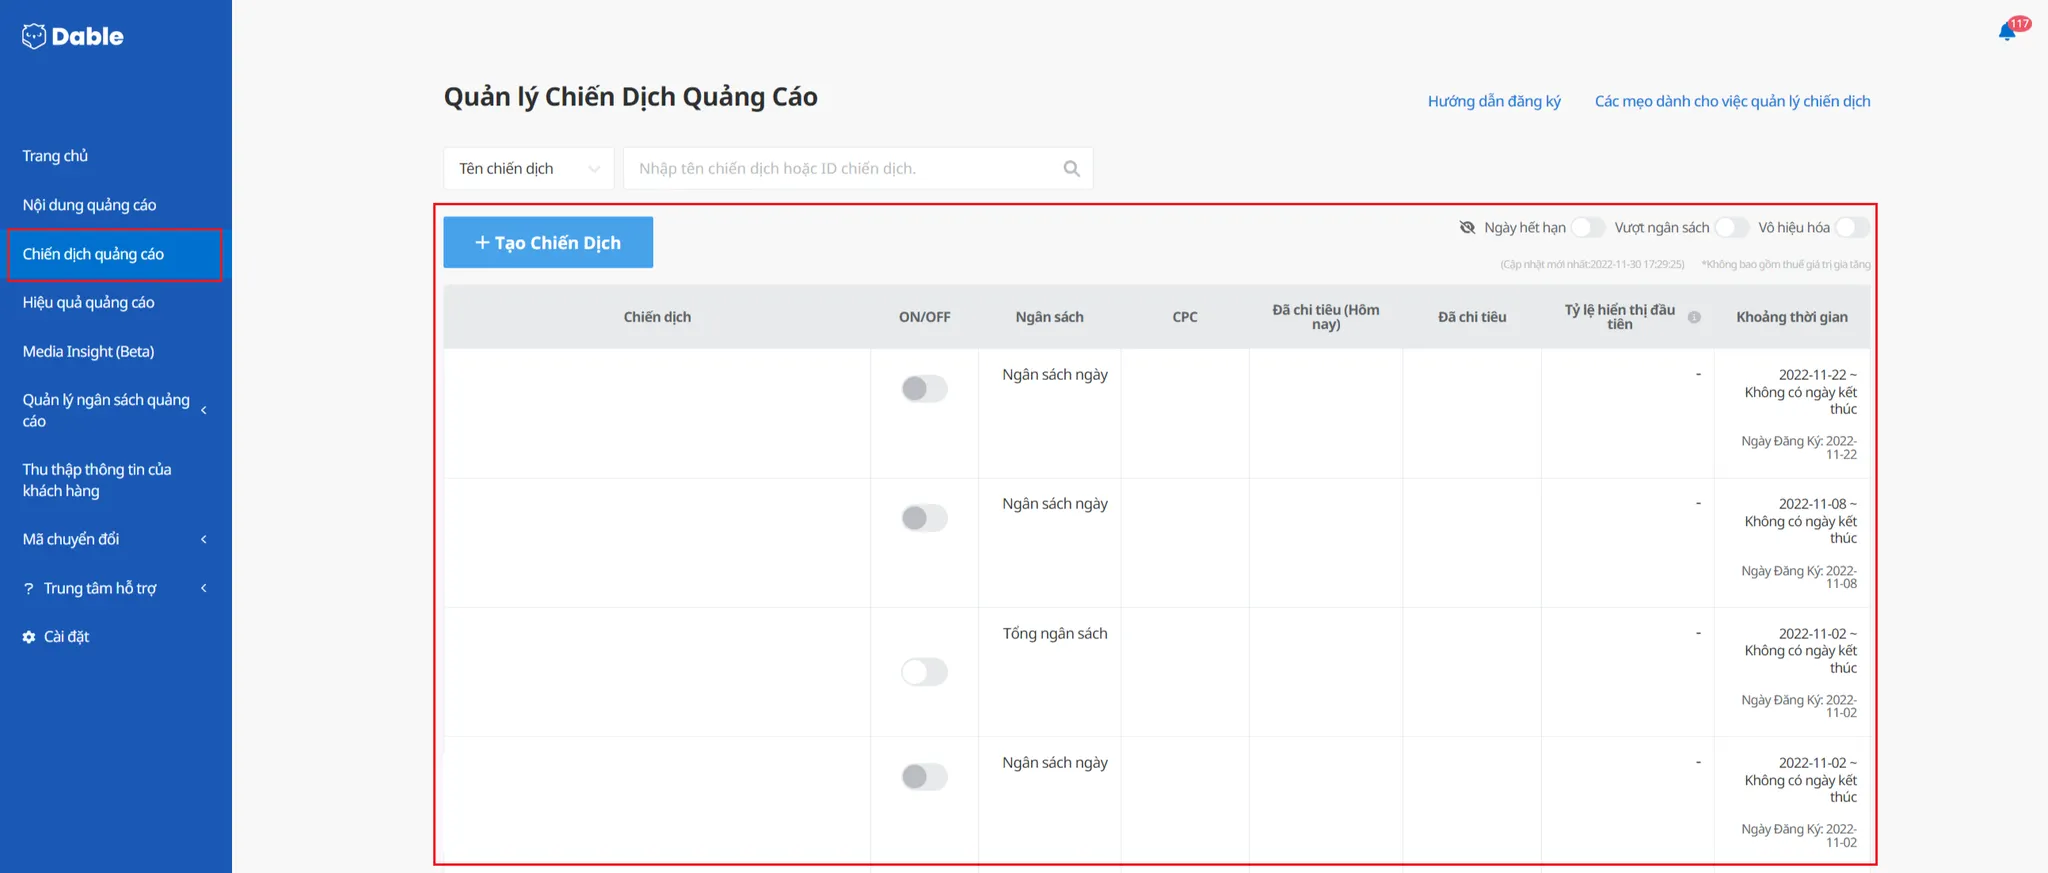
Task: Click the crossed-eye hide icon
Action: pos(1467,228)
